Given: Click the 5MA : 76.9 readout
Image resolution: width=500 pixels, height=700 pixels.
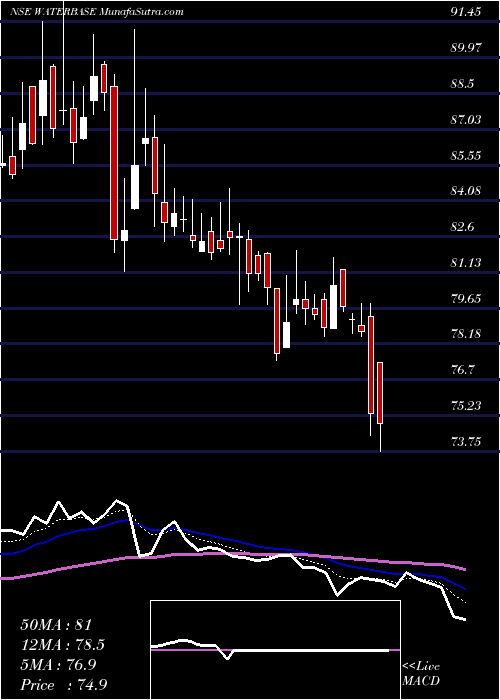Looking at the screenshot, I should (58, 665).
